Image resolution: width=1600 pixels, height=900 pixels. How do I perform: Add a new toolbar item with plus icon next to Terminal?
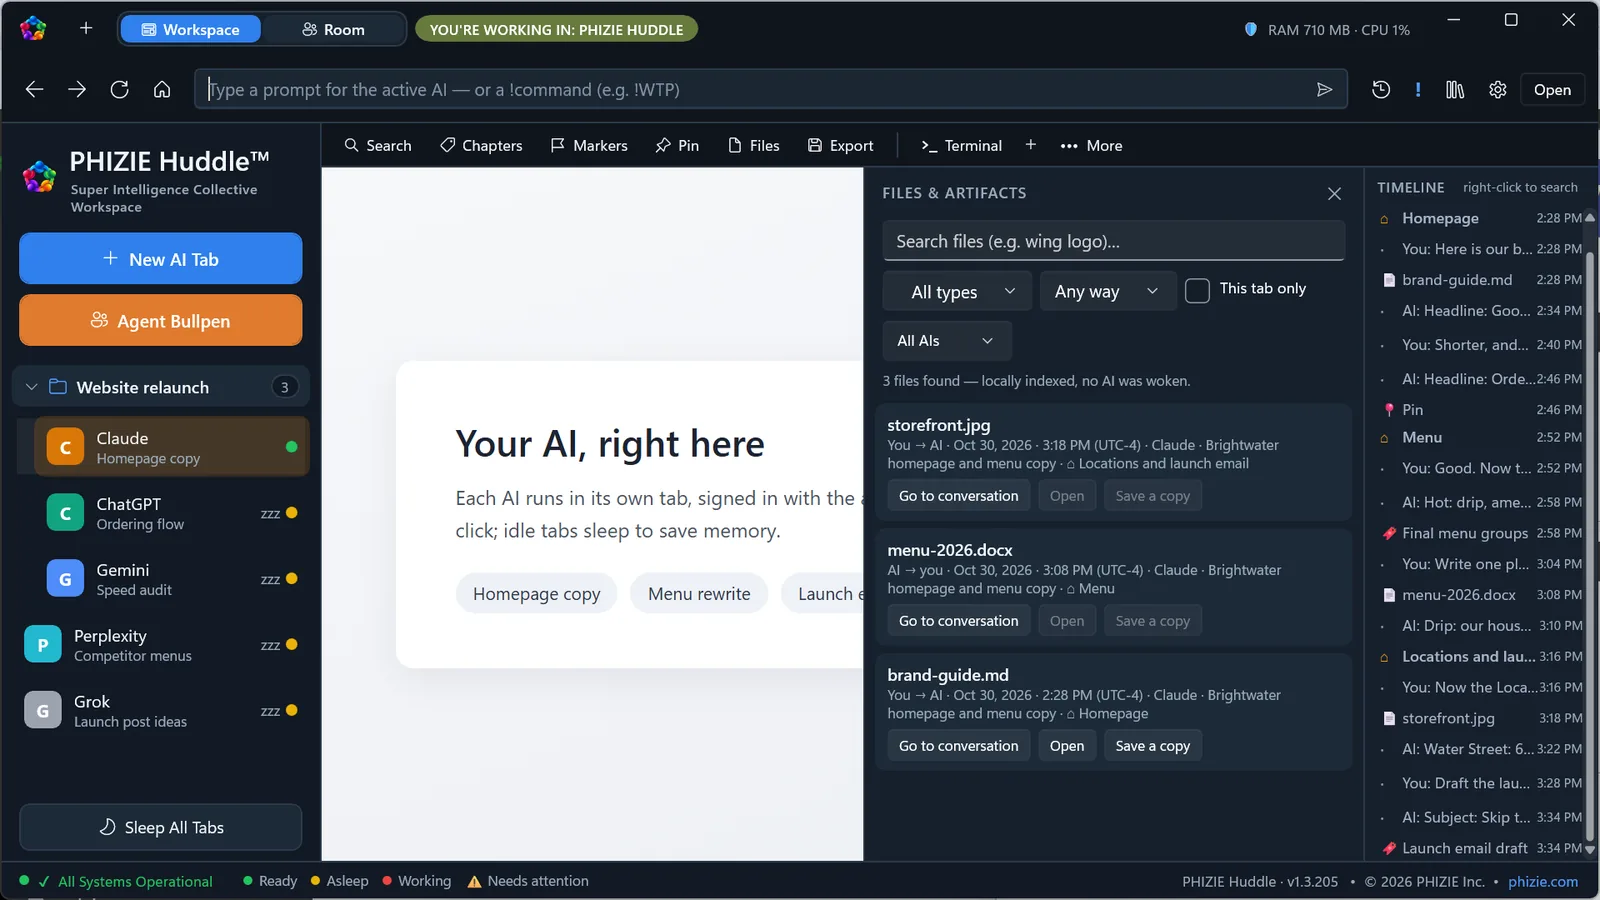[1031, 145]
